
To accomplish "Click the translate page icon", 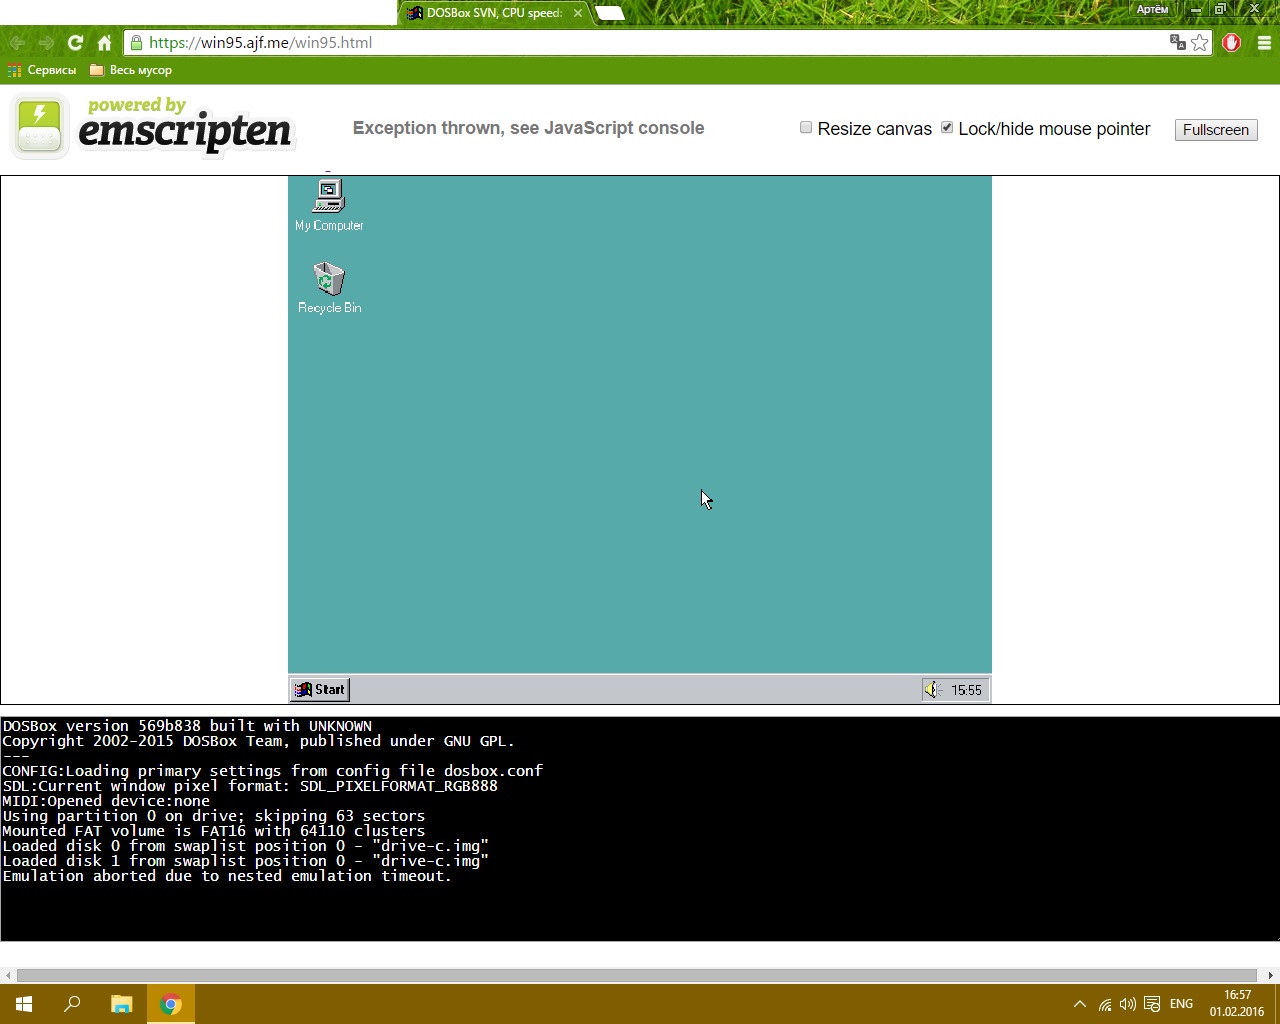I will tap(1178, 43).
